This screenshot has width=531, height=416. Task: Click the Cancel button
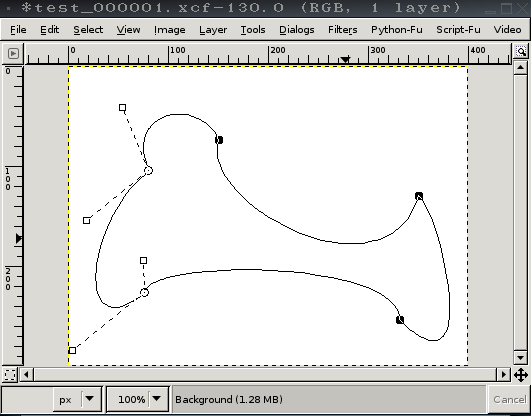pyautogui.click(x=509, y=400)
